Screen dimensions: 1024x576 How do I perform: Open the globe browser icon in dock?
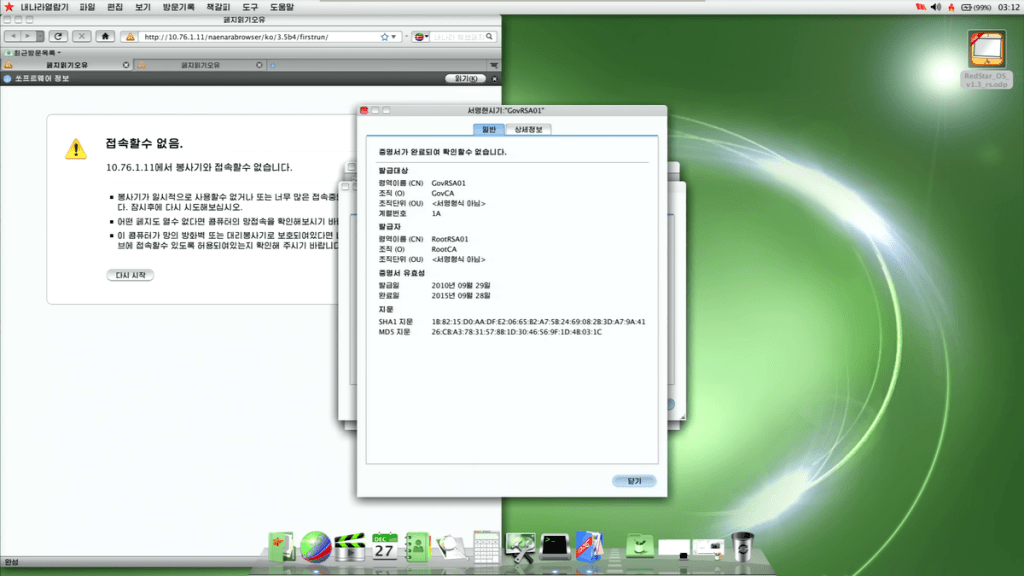tap(316, 546)
